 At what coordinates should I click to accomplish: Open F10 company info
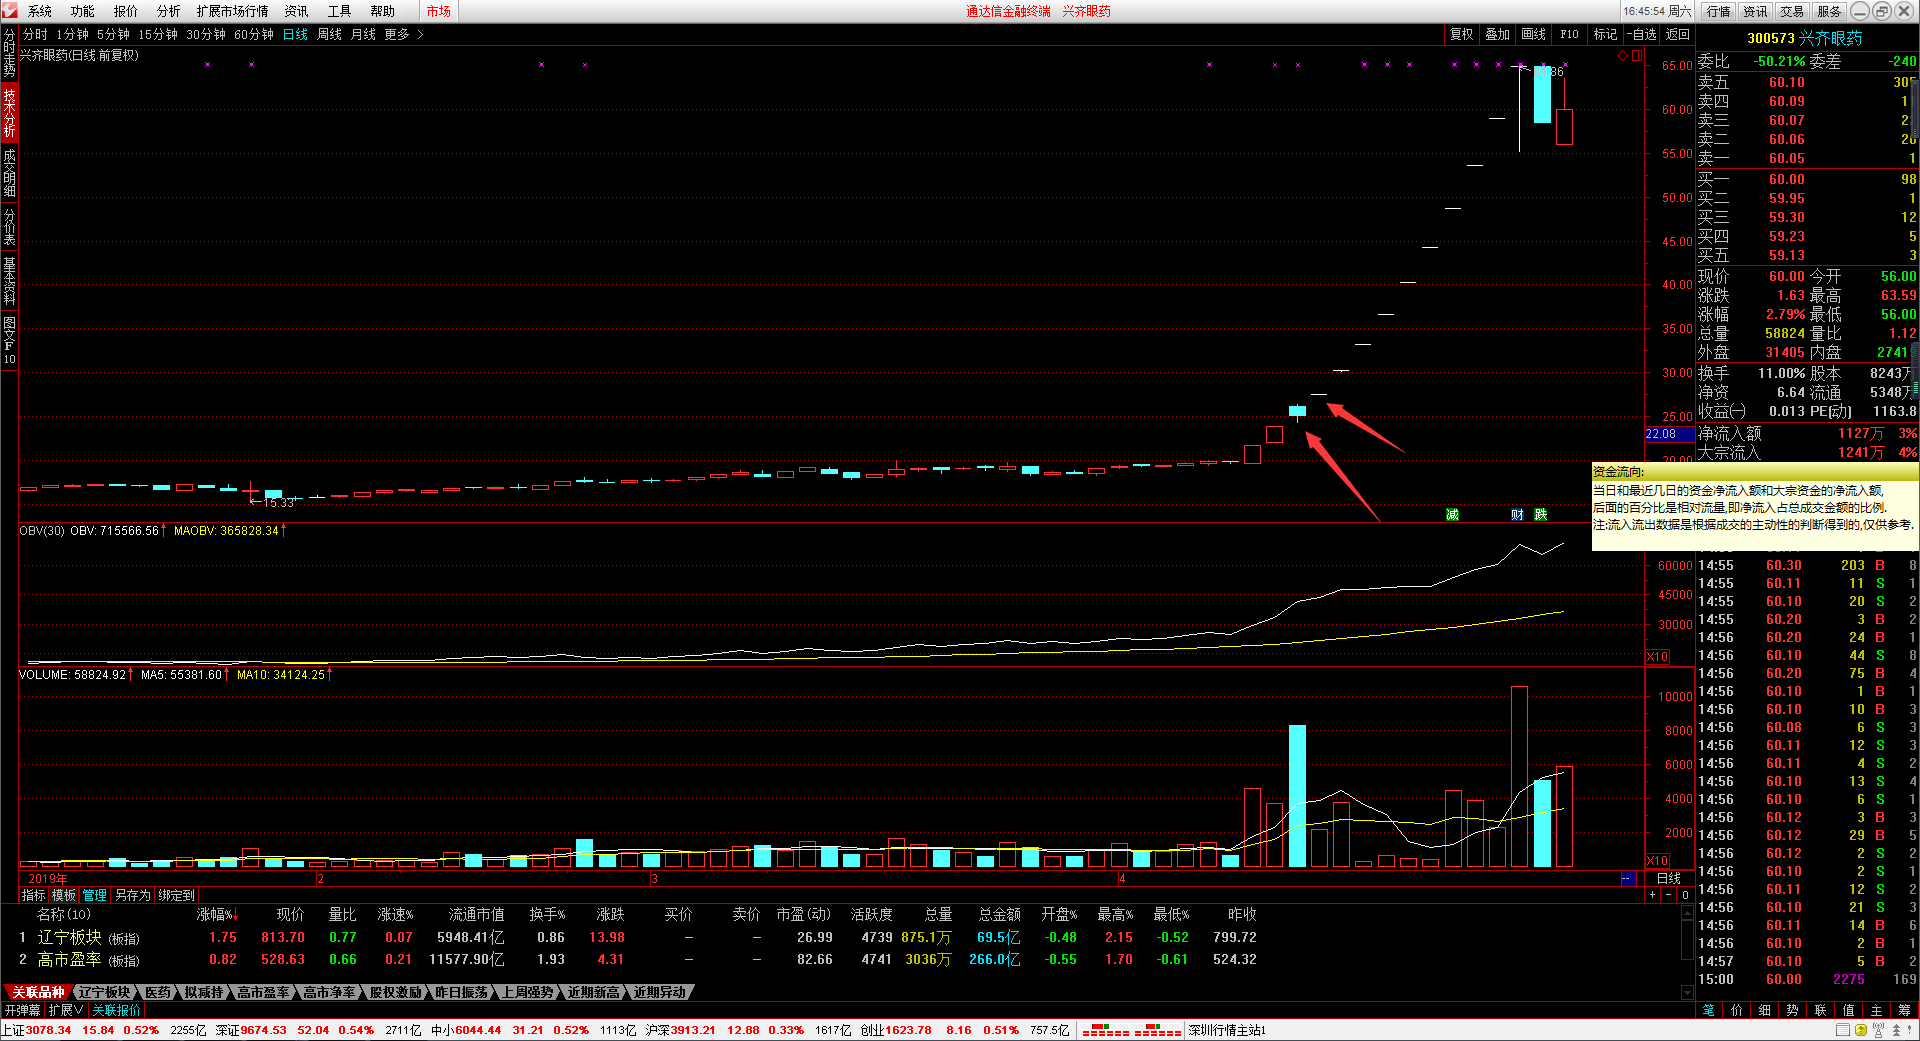click(x=1569, y=34)
